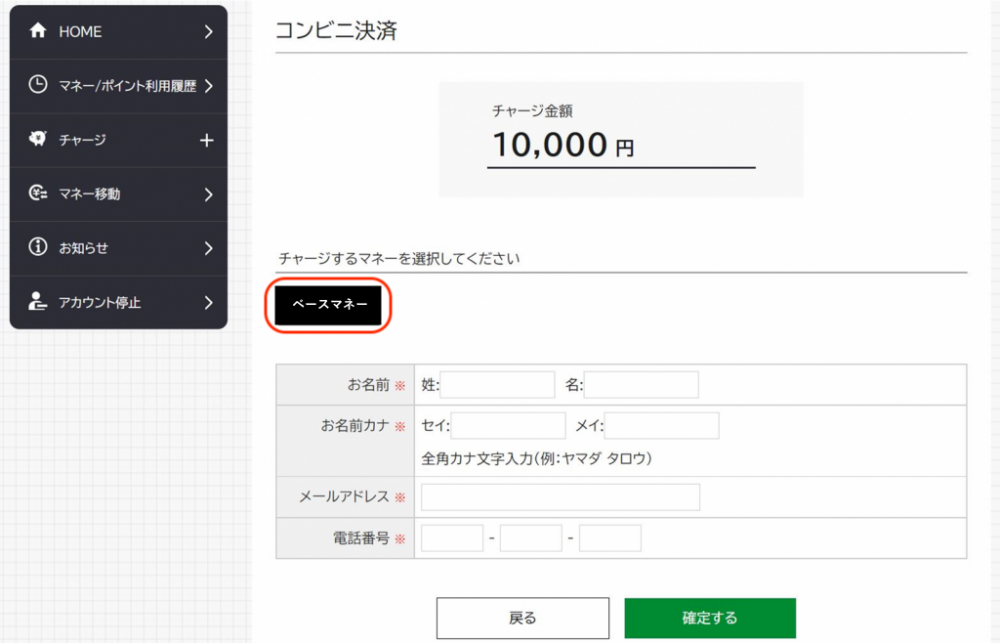Viewport: 1000px width, 643px height.
Task: Click the 戻る back button
Action: (x=522, y=618)
